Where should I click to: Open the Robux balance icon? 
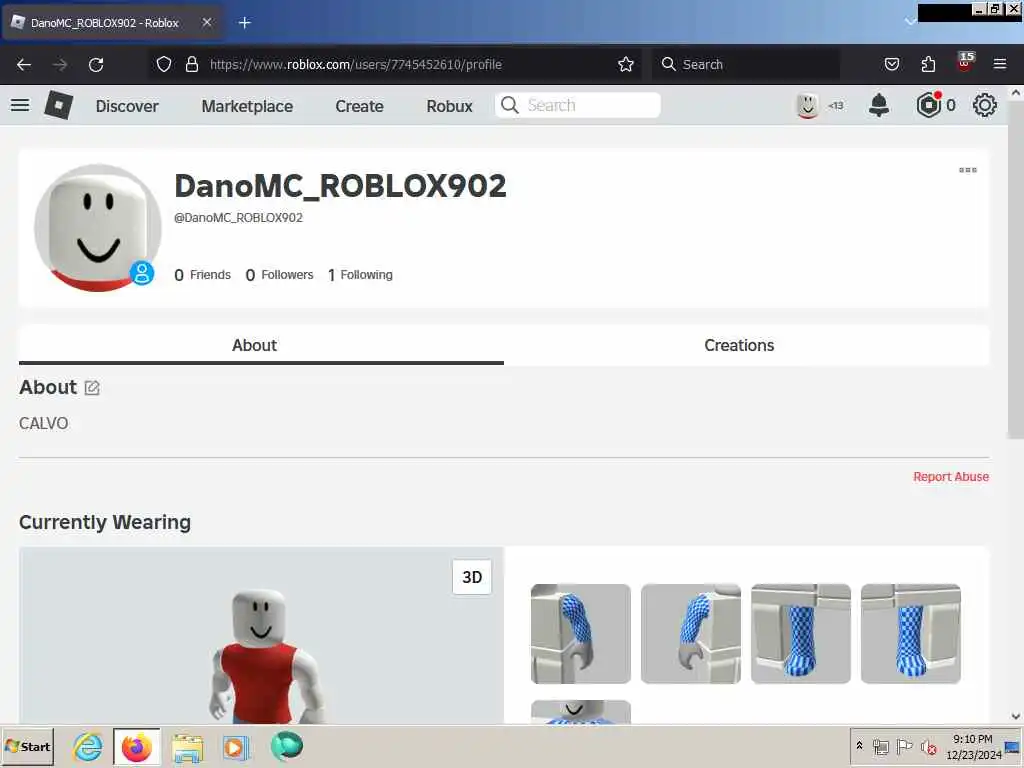click(x=929, y=105)
